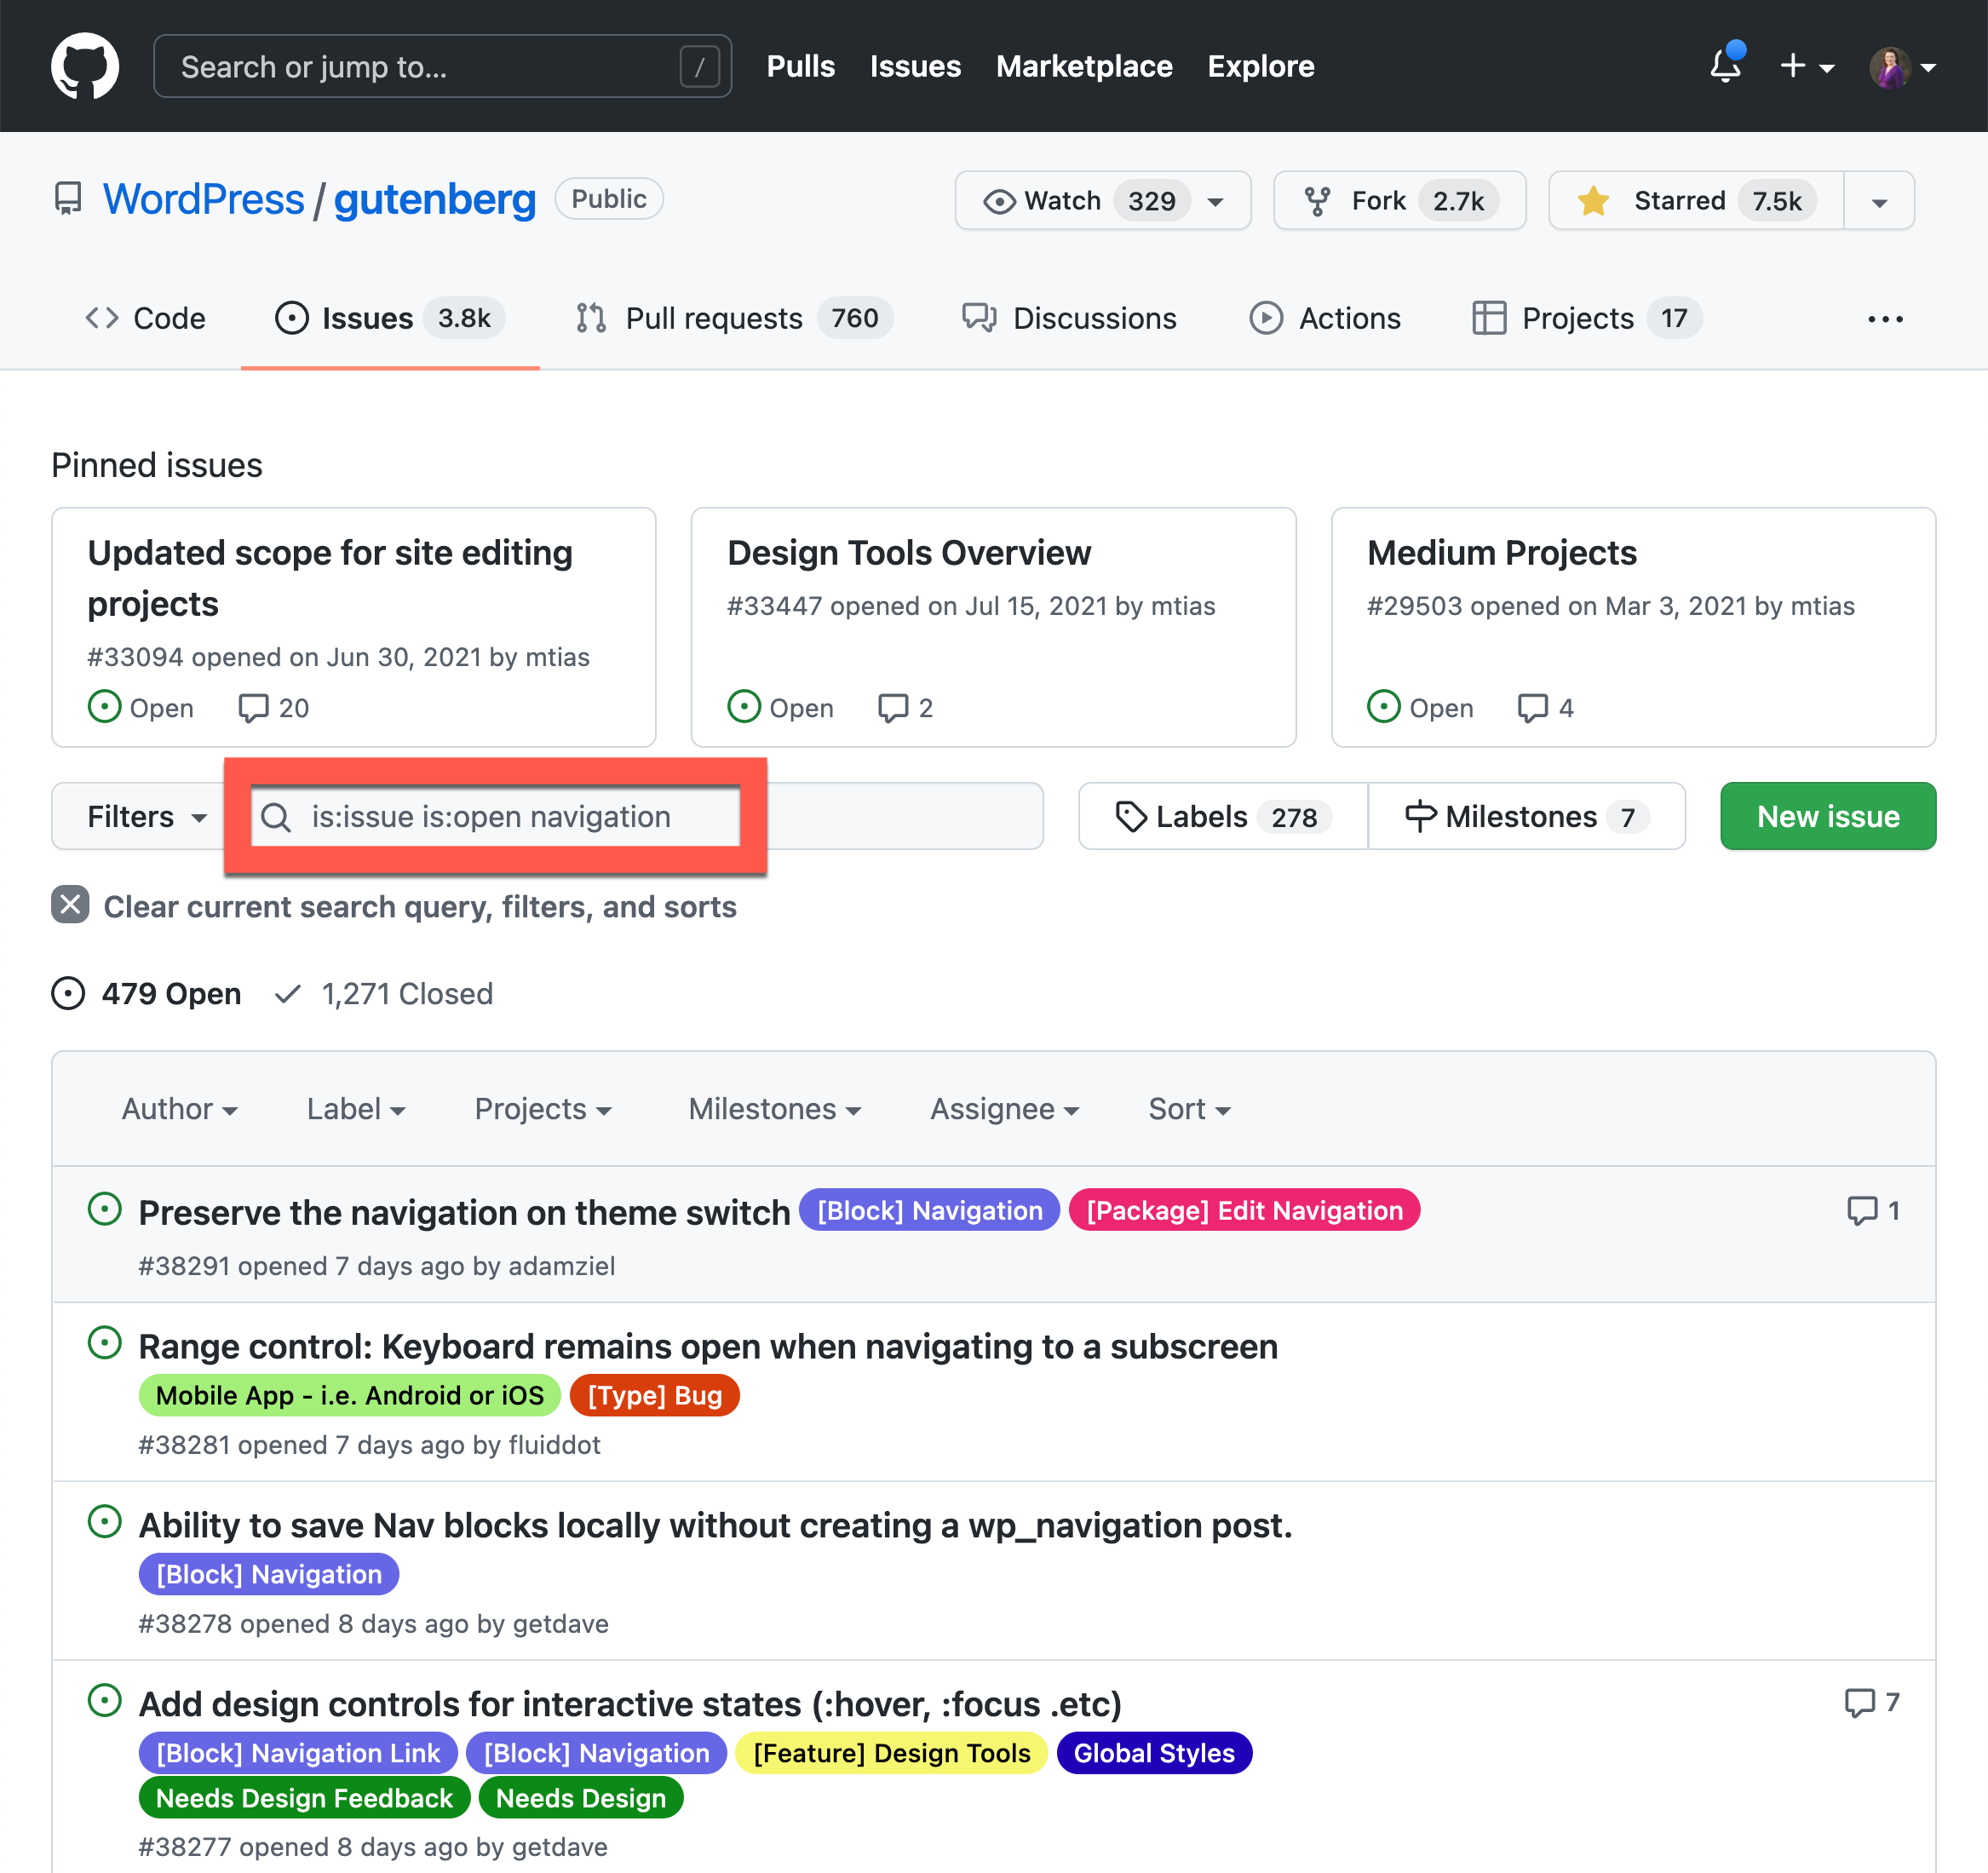1988x1873 pixels.
Task: Open issue Preserve the navigation on theme switch
Action: tap(464, 1212)
